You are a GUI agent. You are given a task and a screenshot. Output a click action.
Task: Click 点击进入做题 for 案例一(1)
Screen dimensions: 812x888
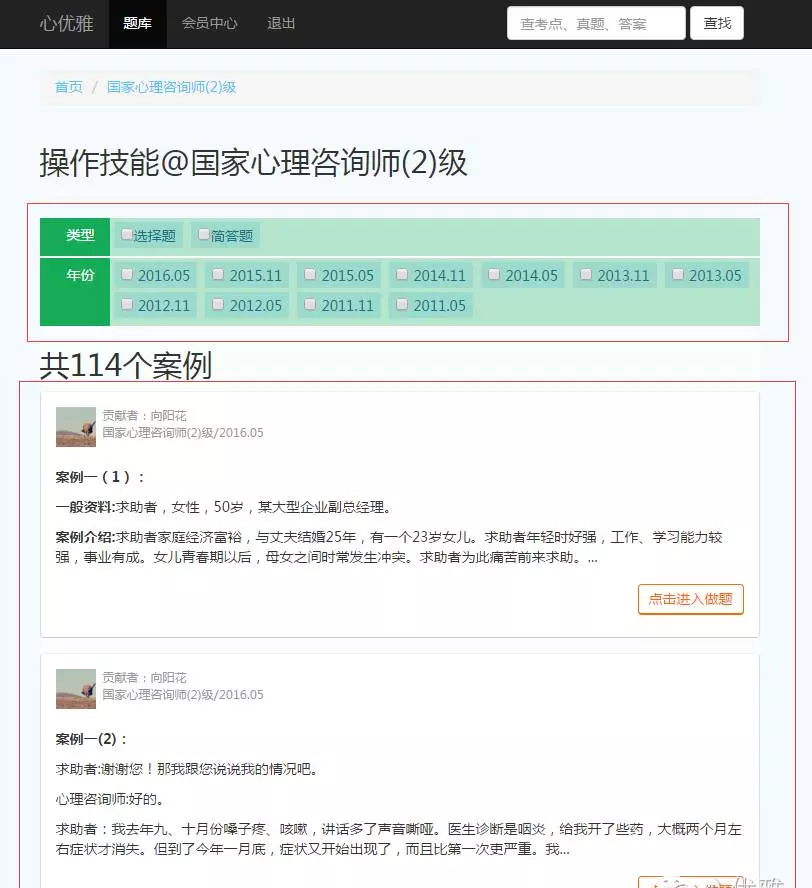(x=691, y=599)
